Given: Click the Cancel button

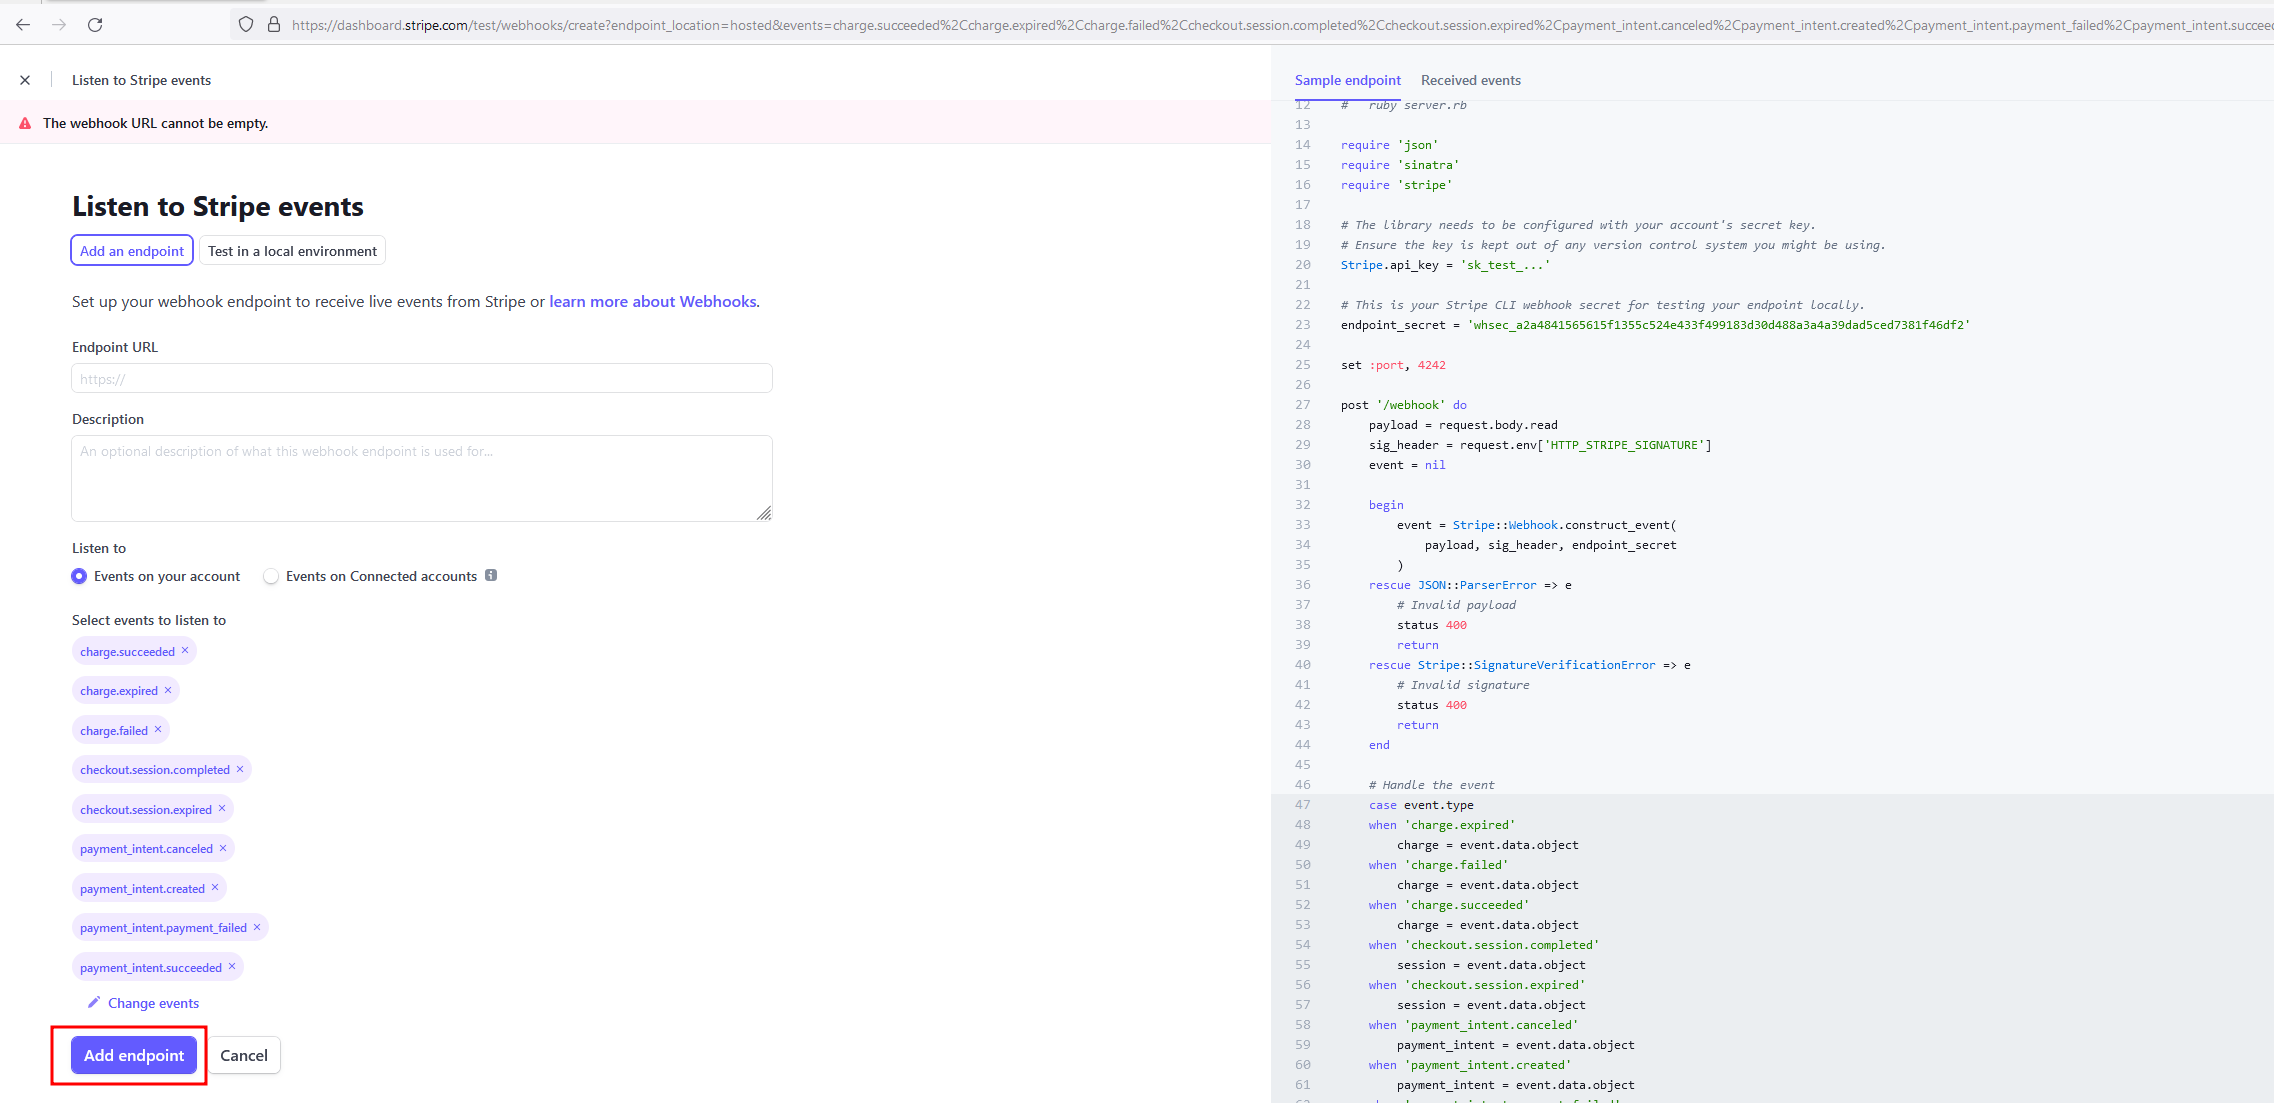Looking at the screenshot, I should point(244,1055).
